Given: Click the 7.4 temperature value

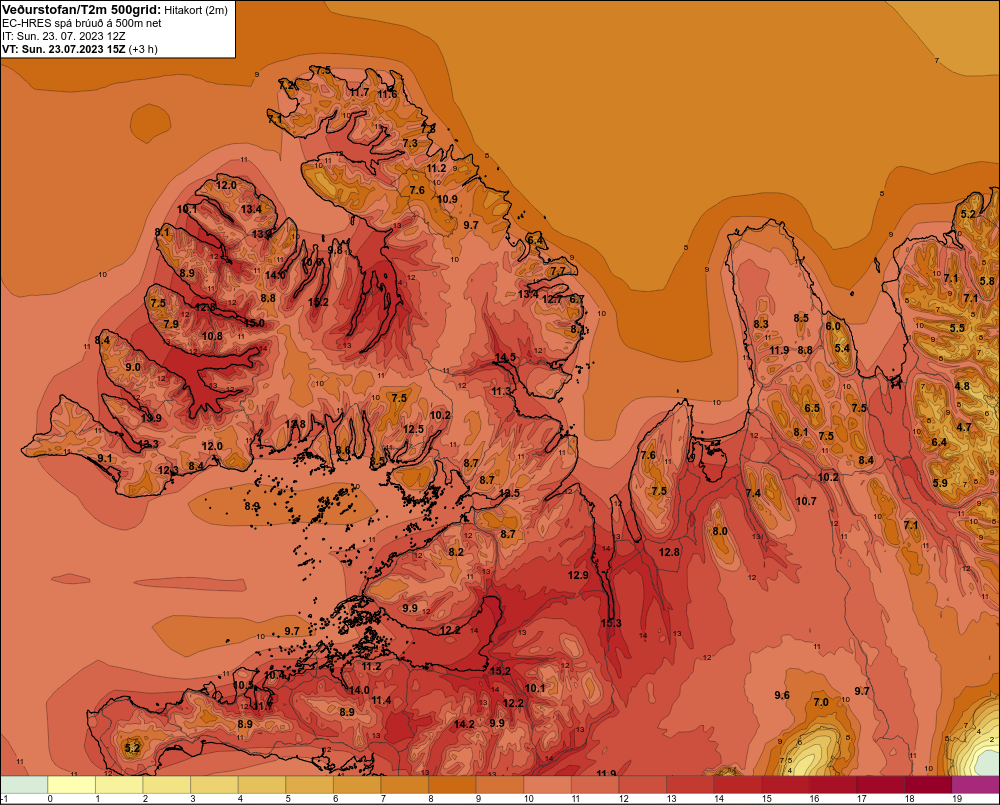Looking at the screenshot, I should tap(753, 493).
